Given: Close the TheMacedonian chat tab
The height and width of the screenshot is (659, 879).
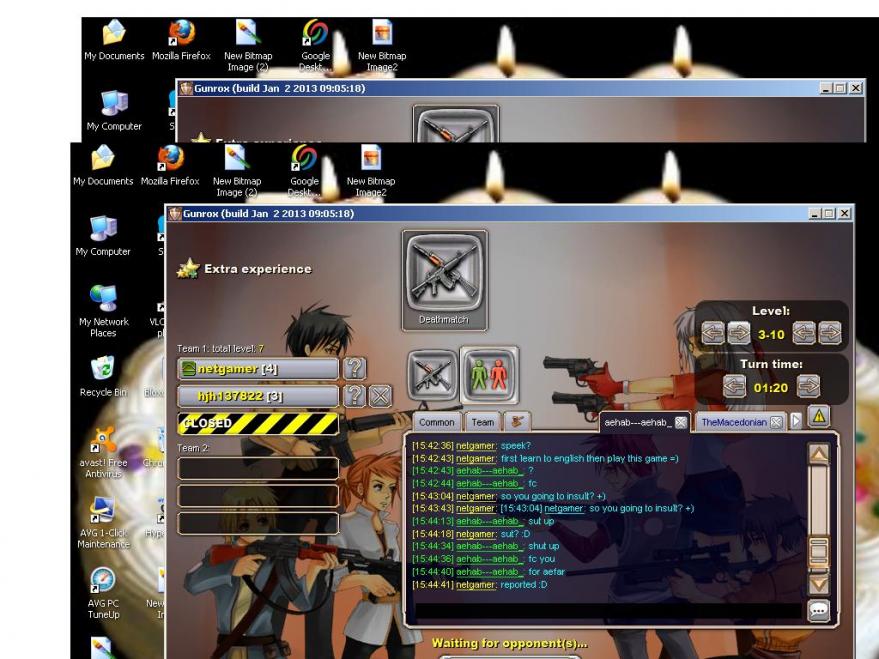Looking at the screenshot, I should 776,423.
